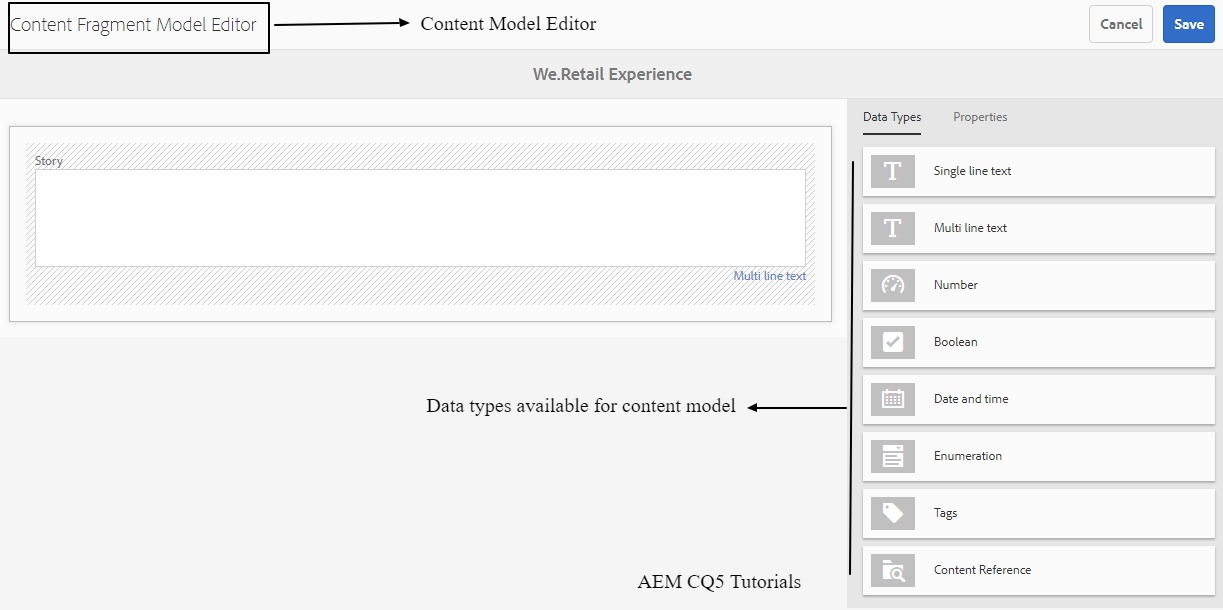Select the Story field in the model
Screen dimensions: 1223x610
420,222
